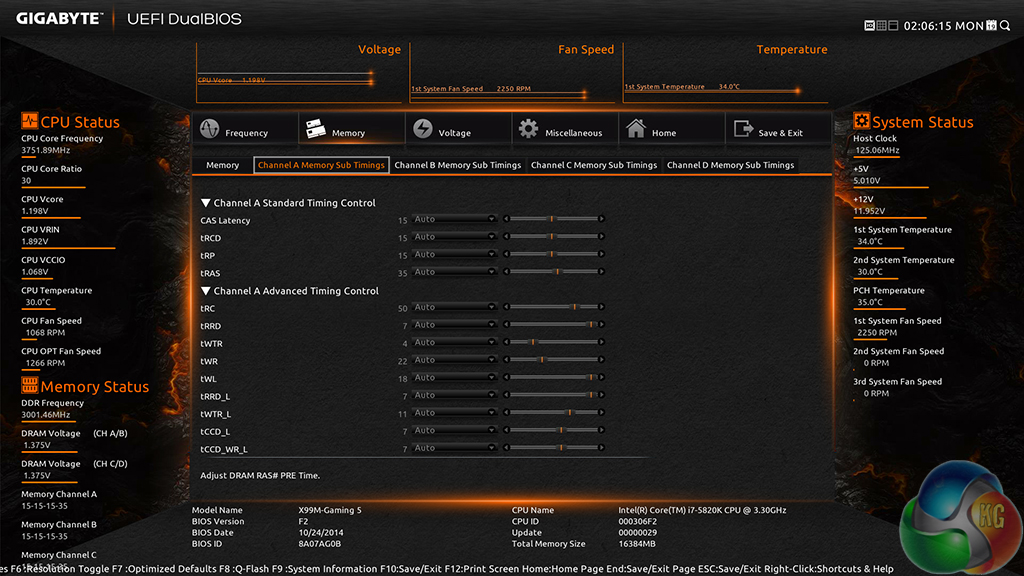Click the tWR slider handle
The width and height of the screenshot is (1024, 576).
tap(541, 360)
